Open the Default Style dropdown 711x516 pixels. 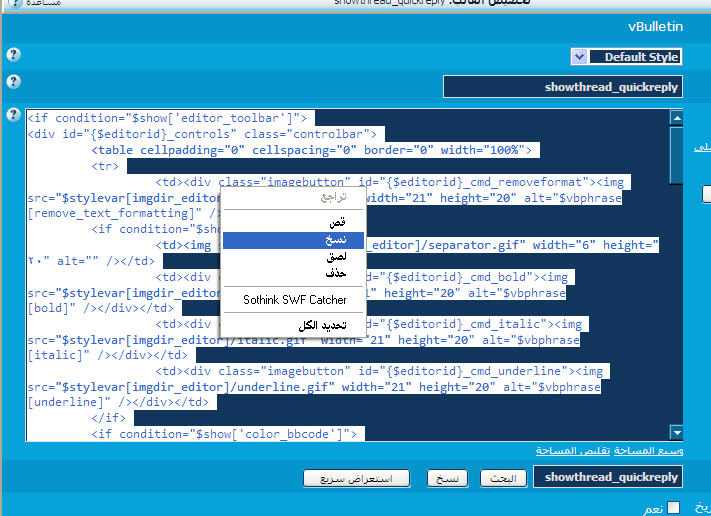coord(579,57)
